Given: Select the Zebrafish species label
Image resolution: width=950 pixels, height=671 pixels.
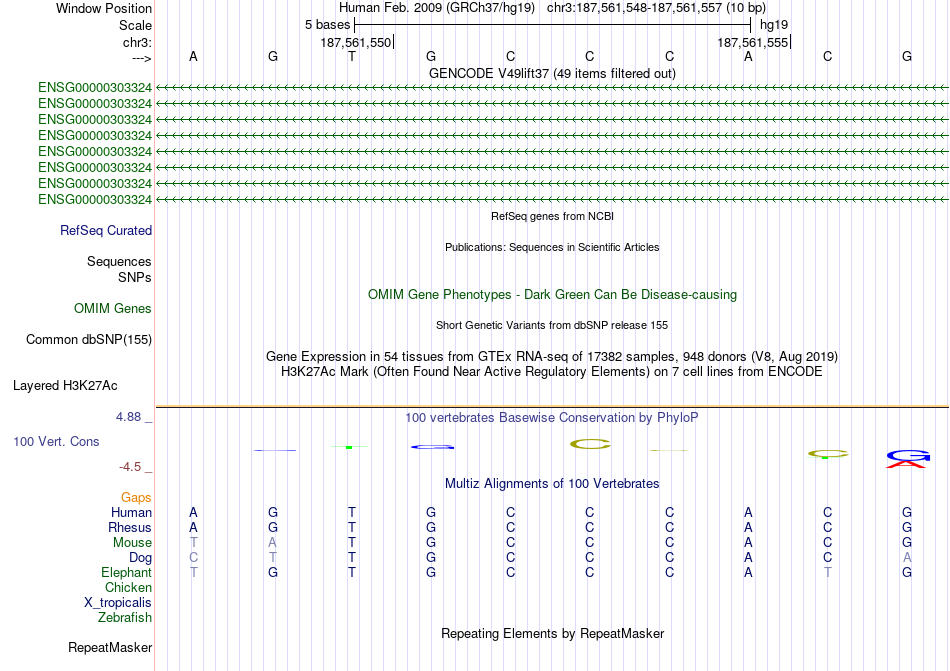Looking at the screenshot, I should point(125,618).
